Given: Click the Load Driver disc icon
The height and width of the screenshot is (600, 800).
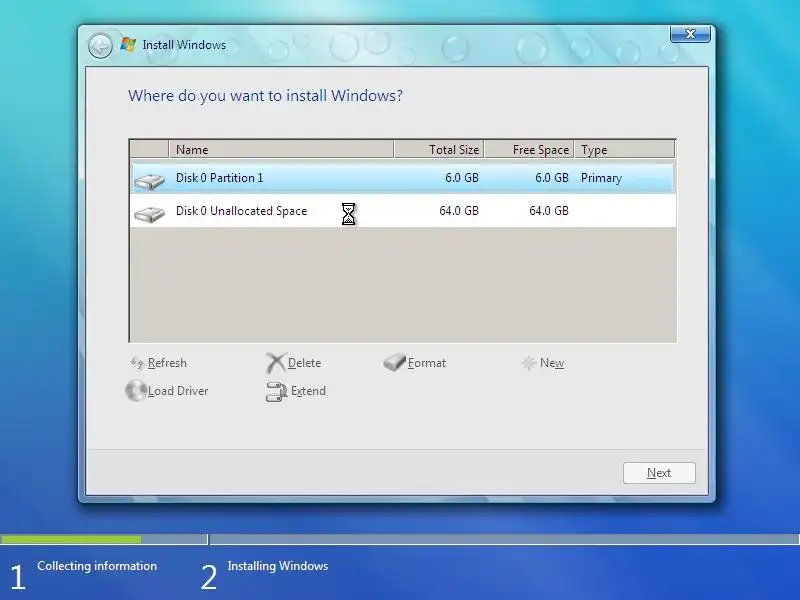Looking at the screenshot, I should click(136, 391).
